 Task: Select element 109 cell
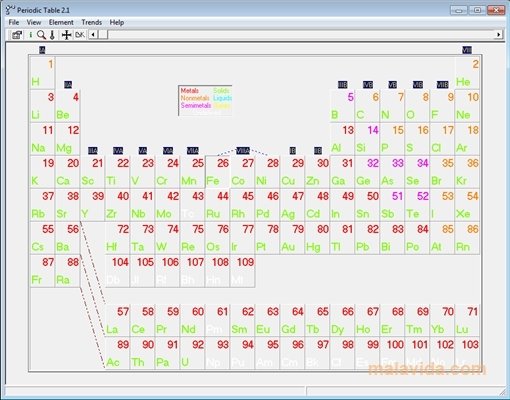(242, 271)
